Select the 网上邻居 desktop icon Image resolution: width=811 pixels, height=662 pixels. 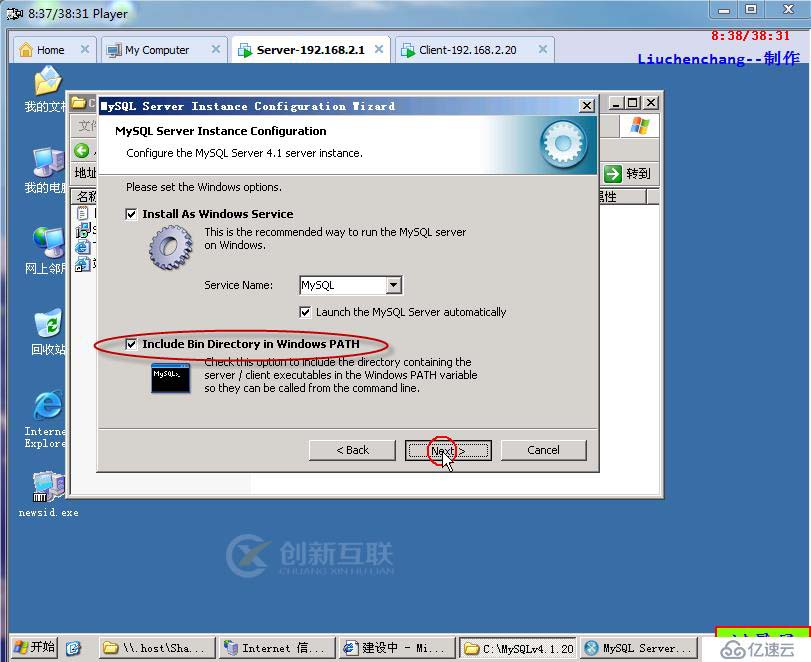[x=47, y=250]
